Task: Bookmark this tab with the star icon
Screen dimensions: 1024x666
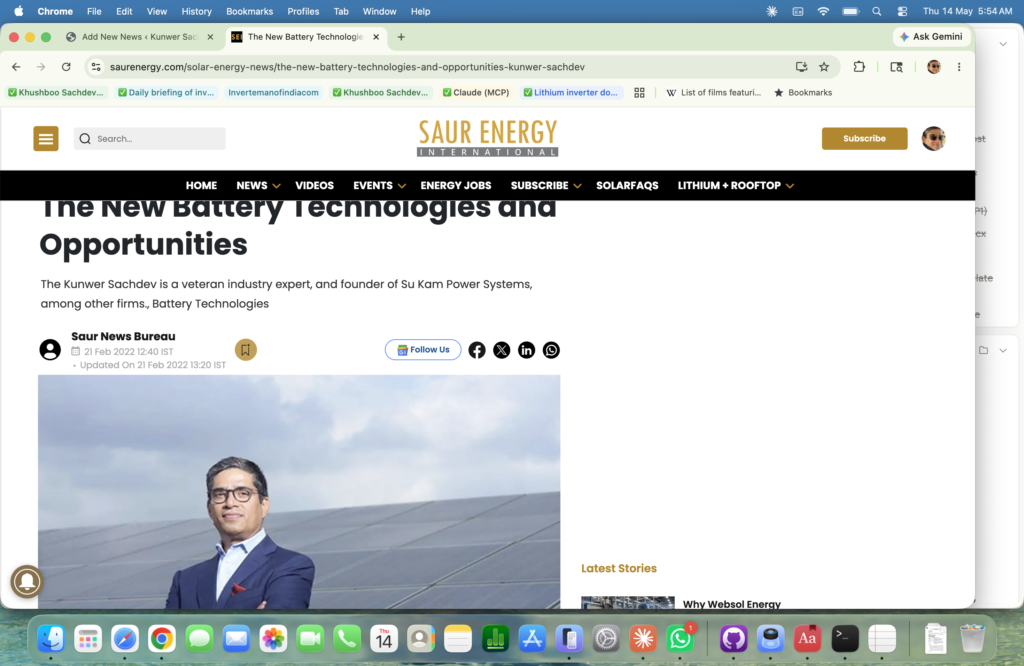Action: click(824, 67)
